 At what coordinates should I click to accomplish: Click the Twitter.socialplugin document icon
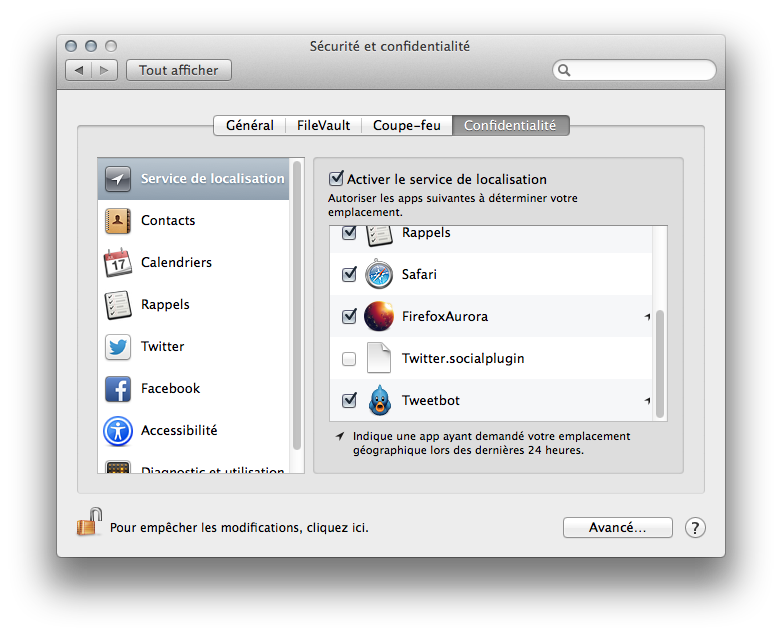tap(379, 358)
